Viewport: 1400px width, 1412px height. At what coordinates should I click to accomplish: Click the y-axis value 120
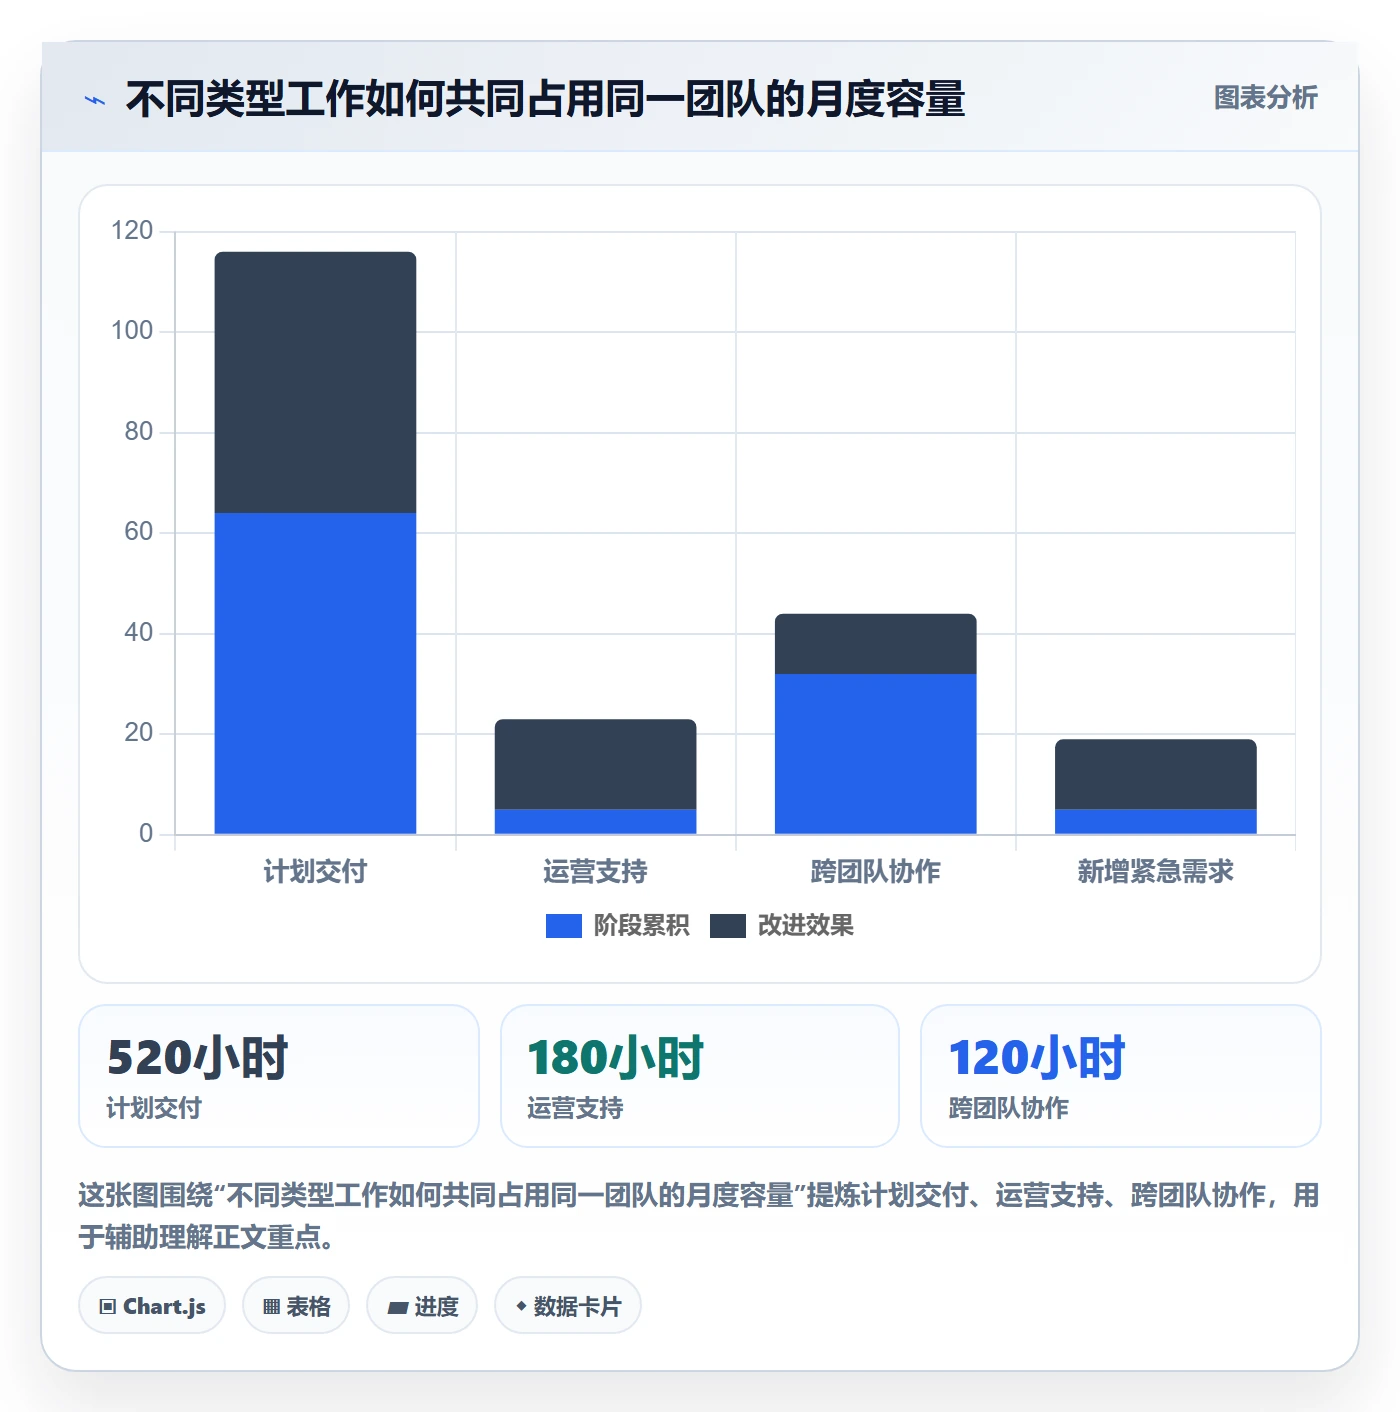point(132,231)
